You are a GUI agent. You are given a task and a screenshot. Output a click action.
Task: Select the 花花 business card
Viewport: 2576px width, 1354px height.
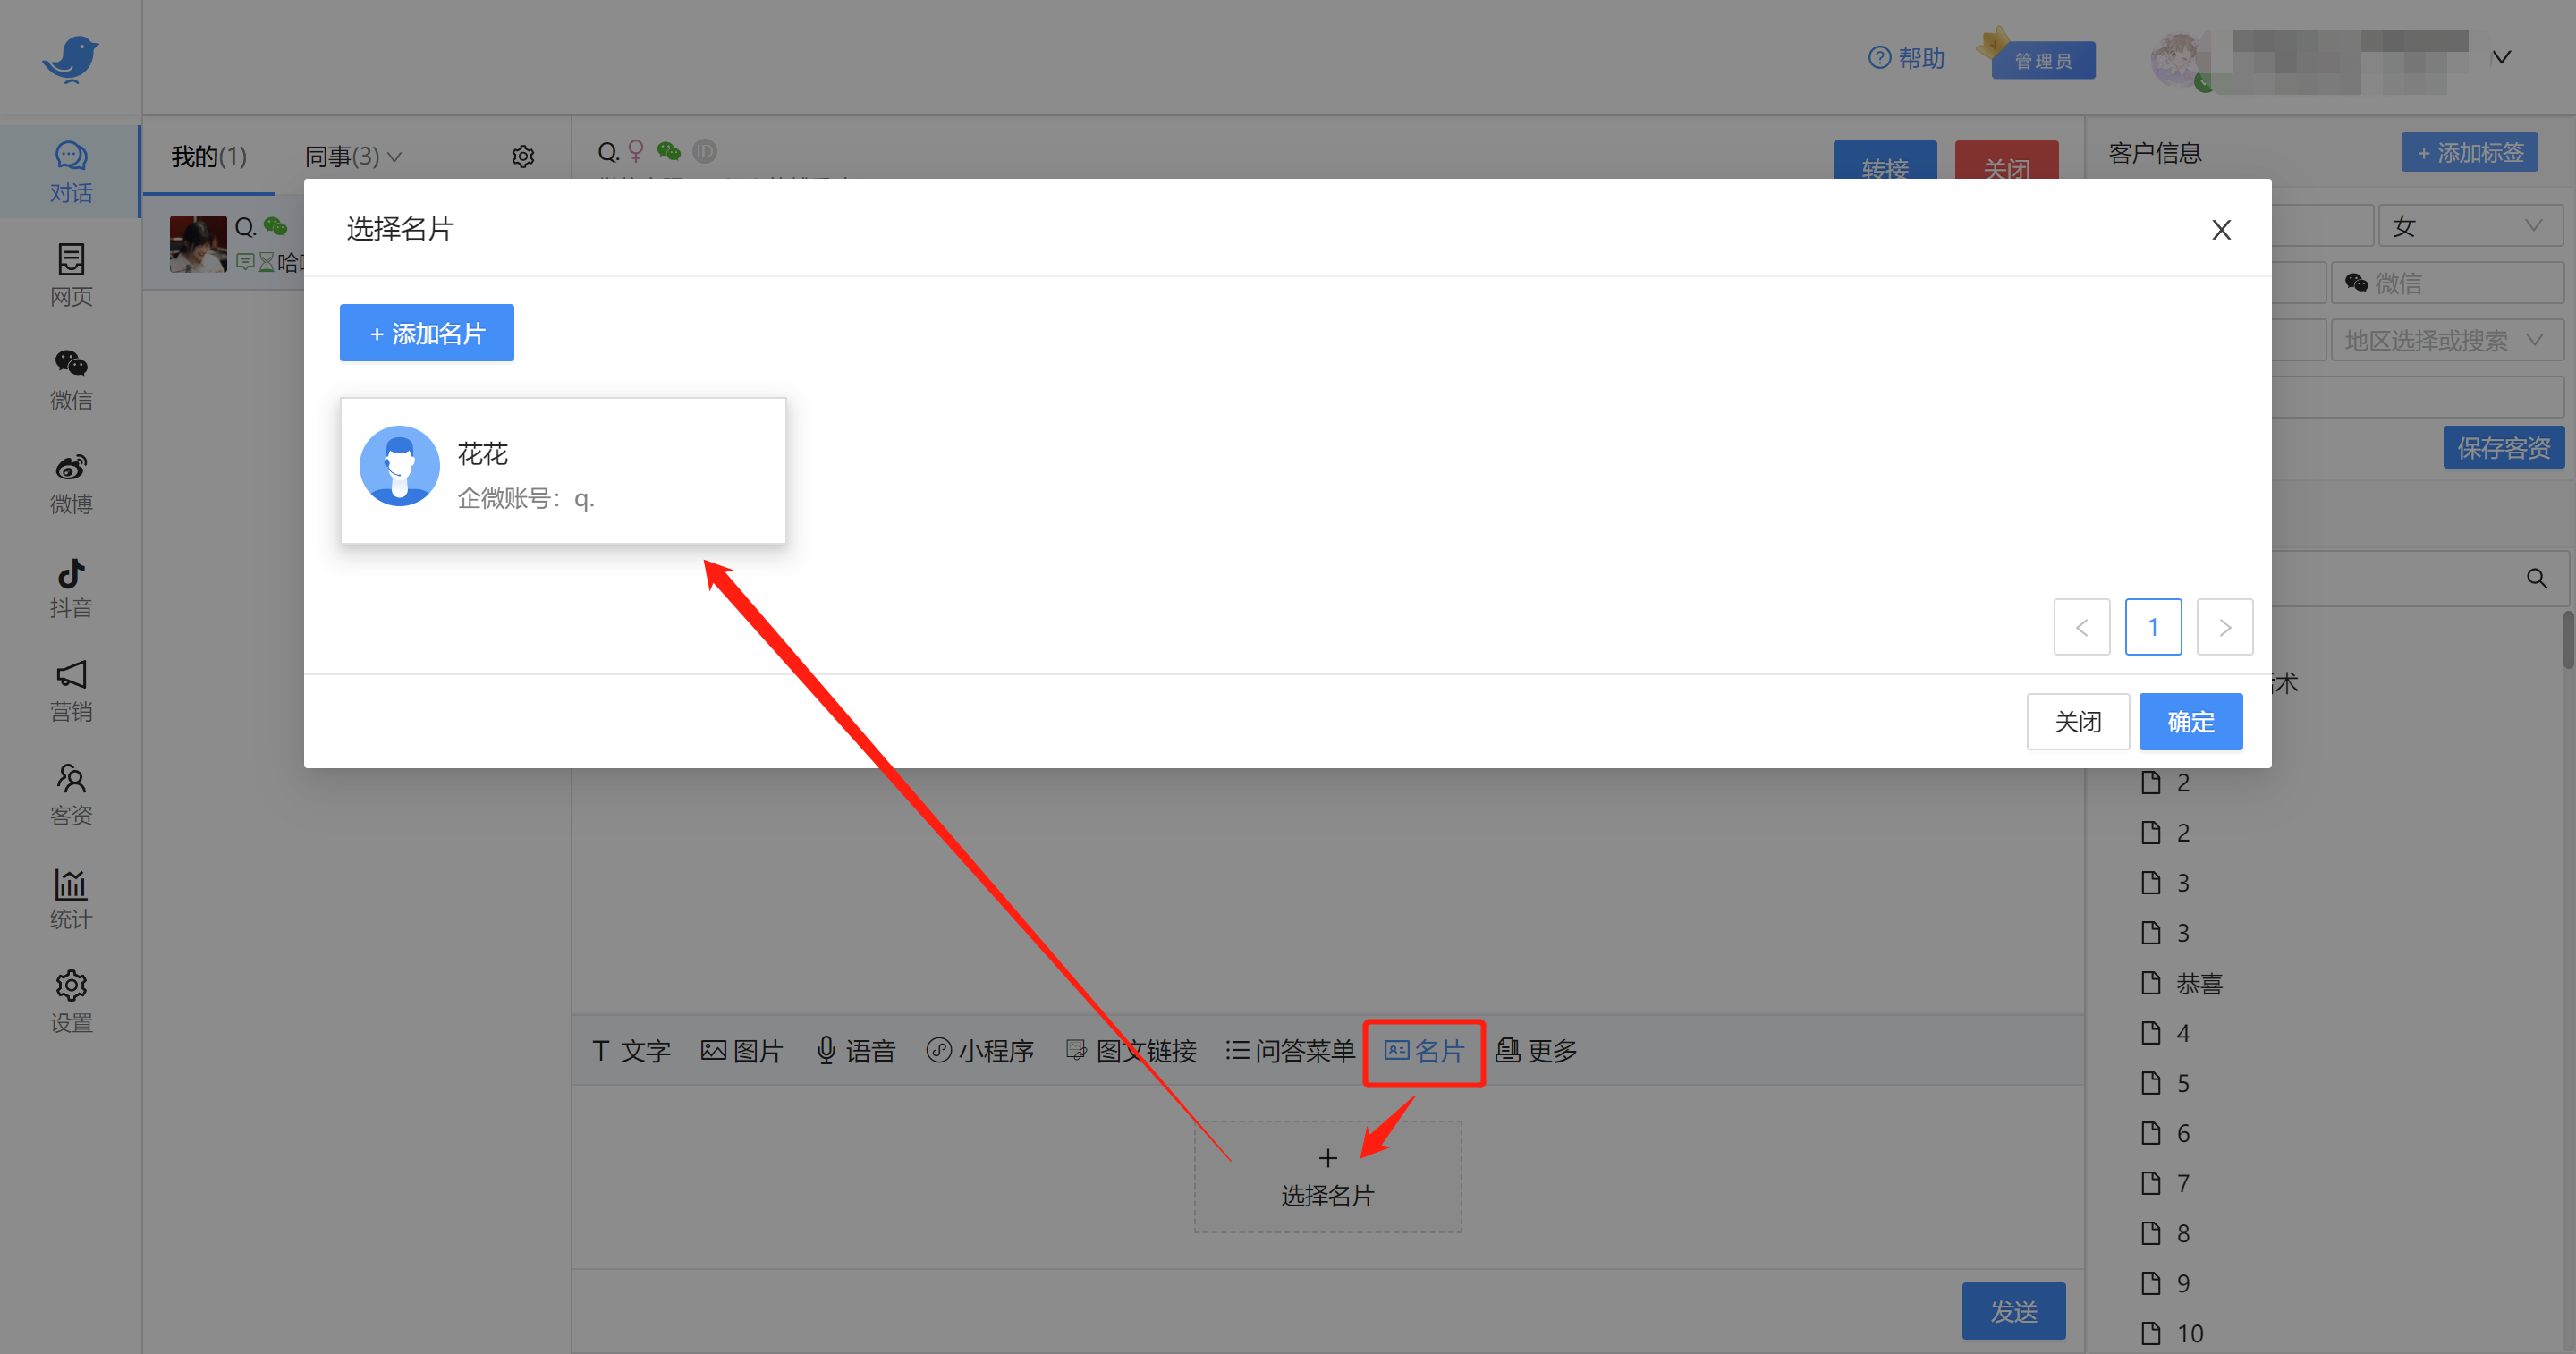coord(563,471)
